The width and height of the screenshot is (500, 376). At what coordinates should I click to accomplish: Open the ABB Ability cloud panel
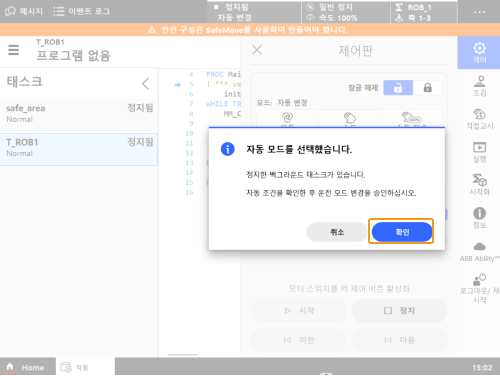[479, 252]
